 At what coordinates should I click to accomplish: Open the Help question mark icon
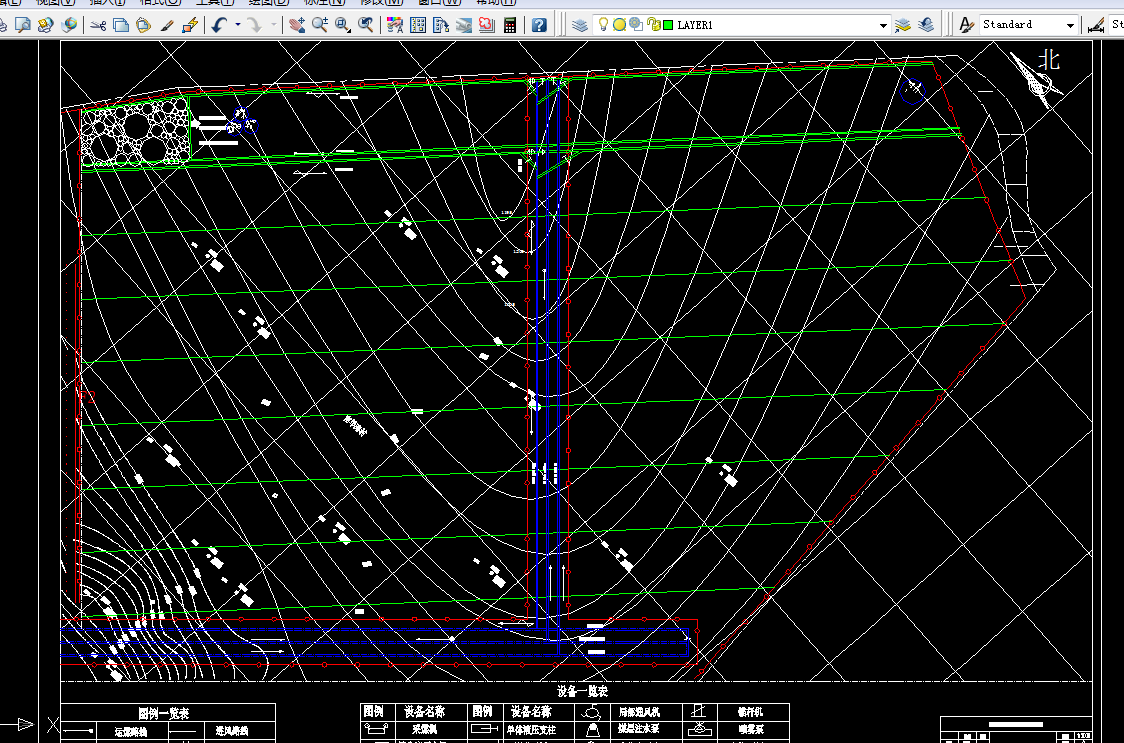pos(540,25)
